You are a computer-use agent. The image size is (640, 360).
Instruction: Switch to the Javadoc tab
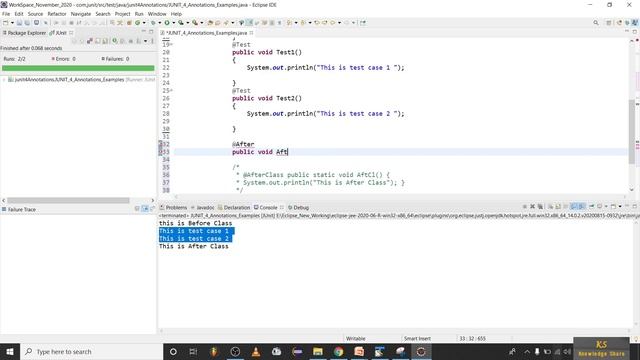point(203,207)
